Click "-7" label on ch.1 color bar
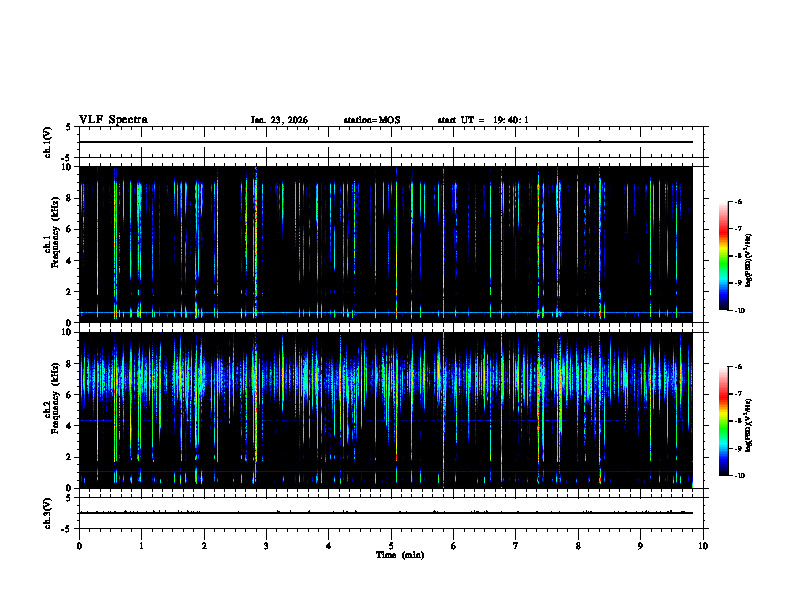Viewport: 792px width, 612px height. pos(737,229)
